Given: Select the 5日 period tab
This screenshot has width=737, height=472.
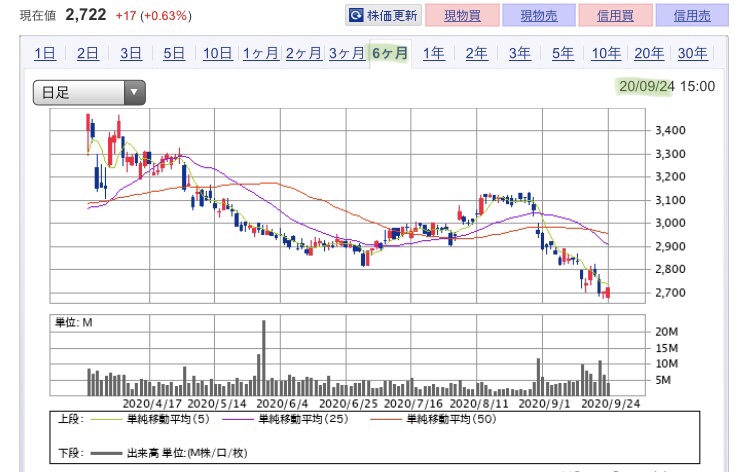Looking at the screenshot, I should pos(174,53).
